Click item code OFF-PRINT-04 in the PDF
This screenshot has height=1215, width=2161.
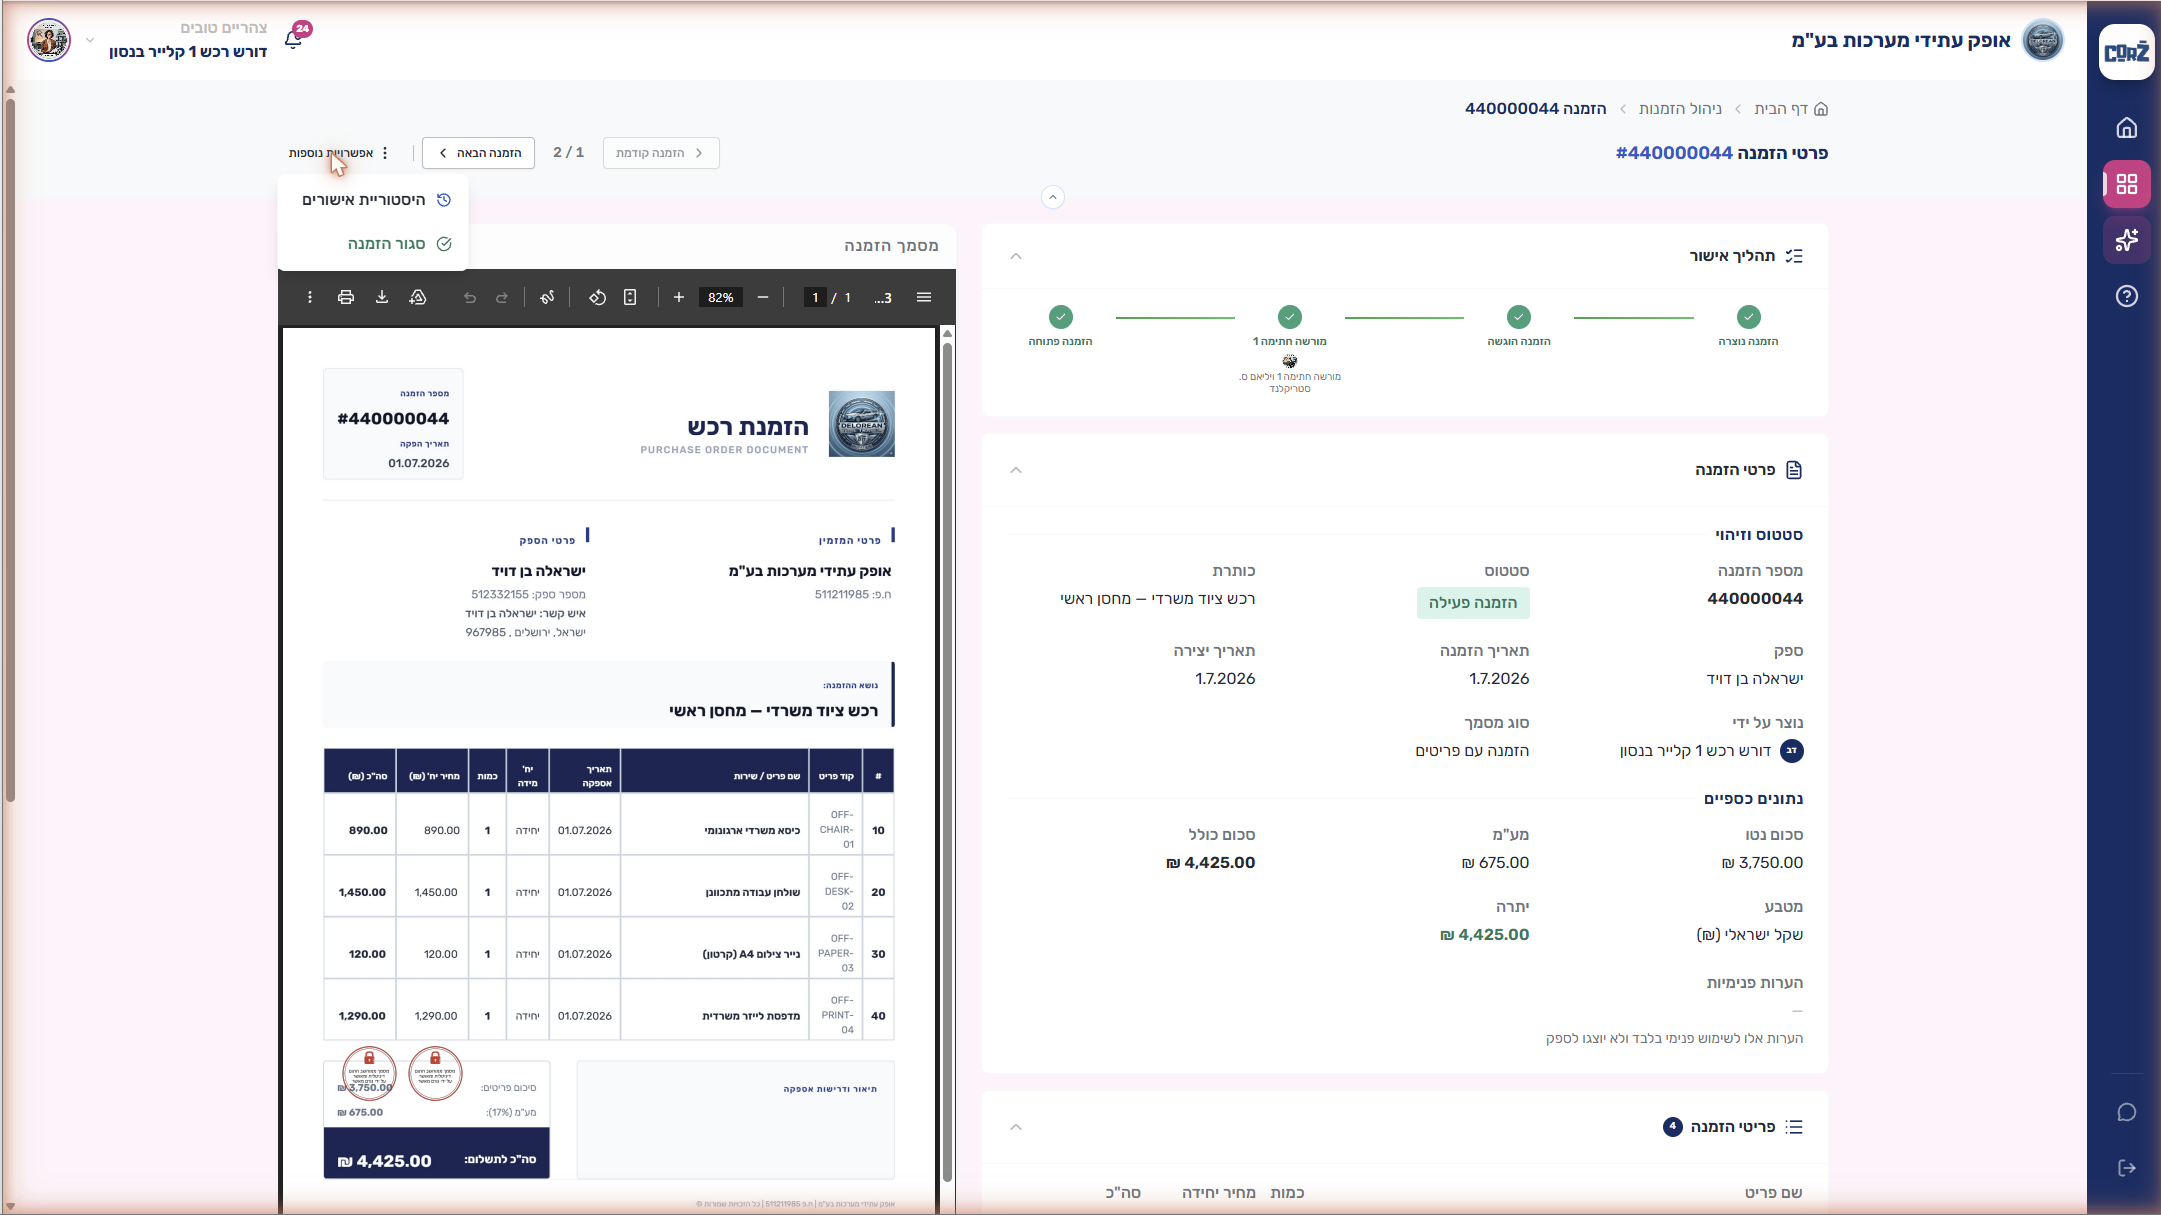[x=837, y=1015]
